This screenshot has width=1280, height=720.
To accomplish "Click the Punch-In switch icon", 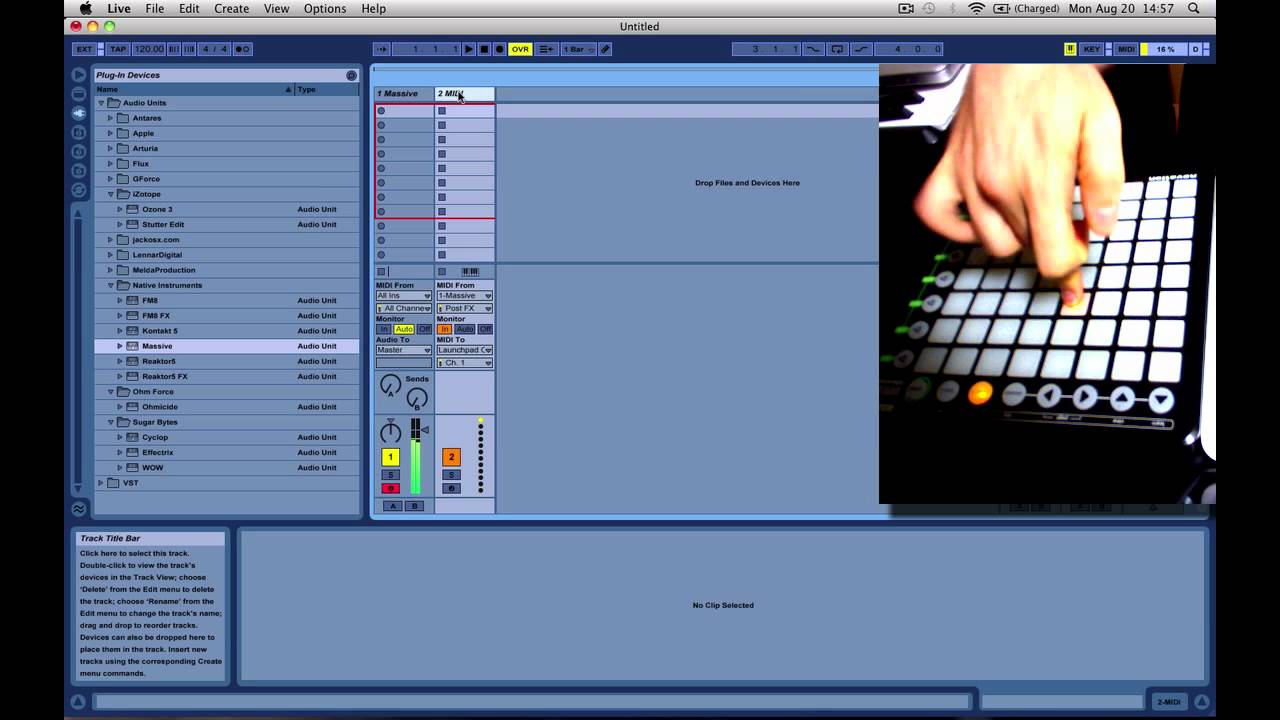I will pyautogui.click(x=813, y=49).
